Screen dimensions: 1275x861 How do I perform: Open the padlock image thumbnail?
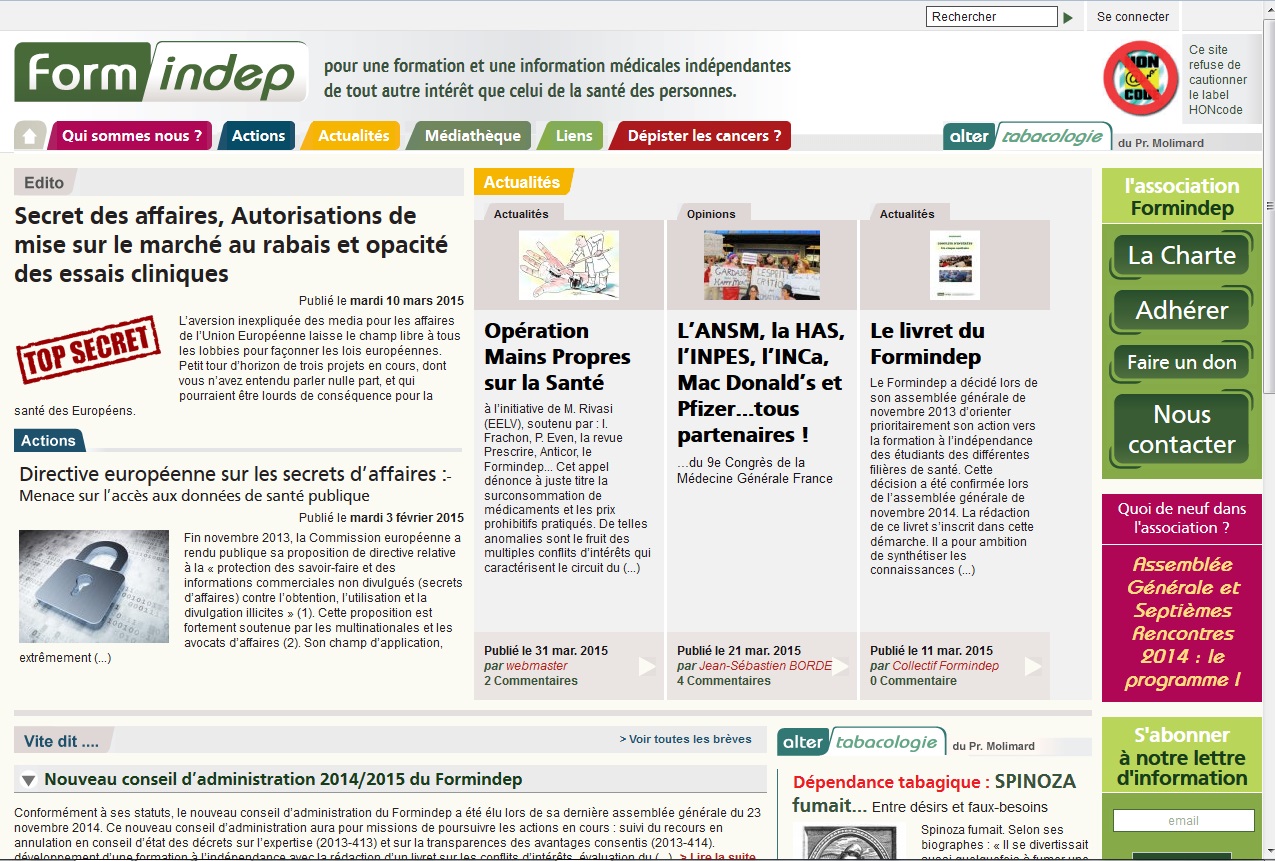click(x=94, y=586)
